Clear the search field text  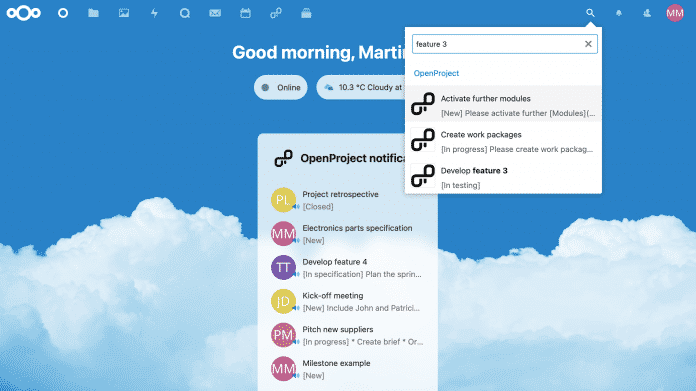tap(588, 44)
